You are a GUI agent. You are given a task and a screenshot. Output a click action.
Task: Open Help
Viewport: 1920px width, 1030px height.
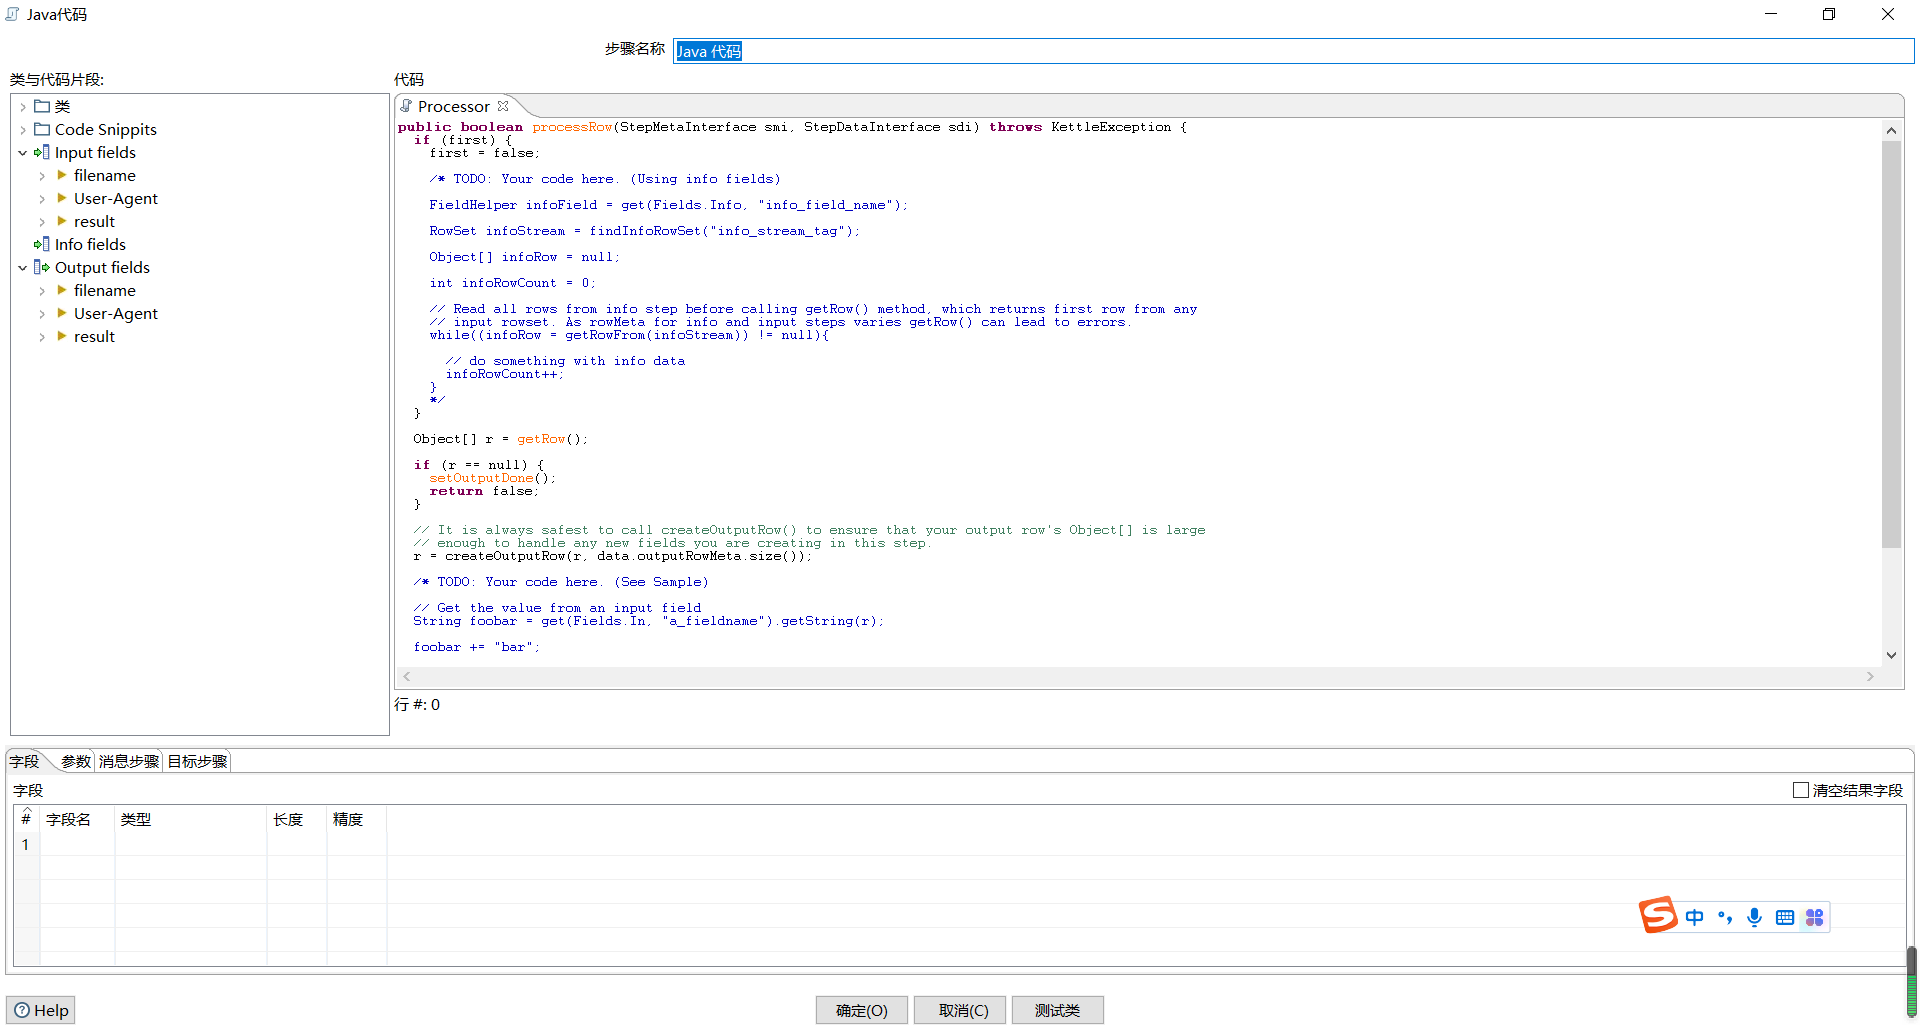pos(41,1010)
